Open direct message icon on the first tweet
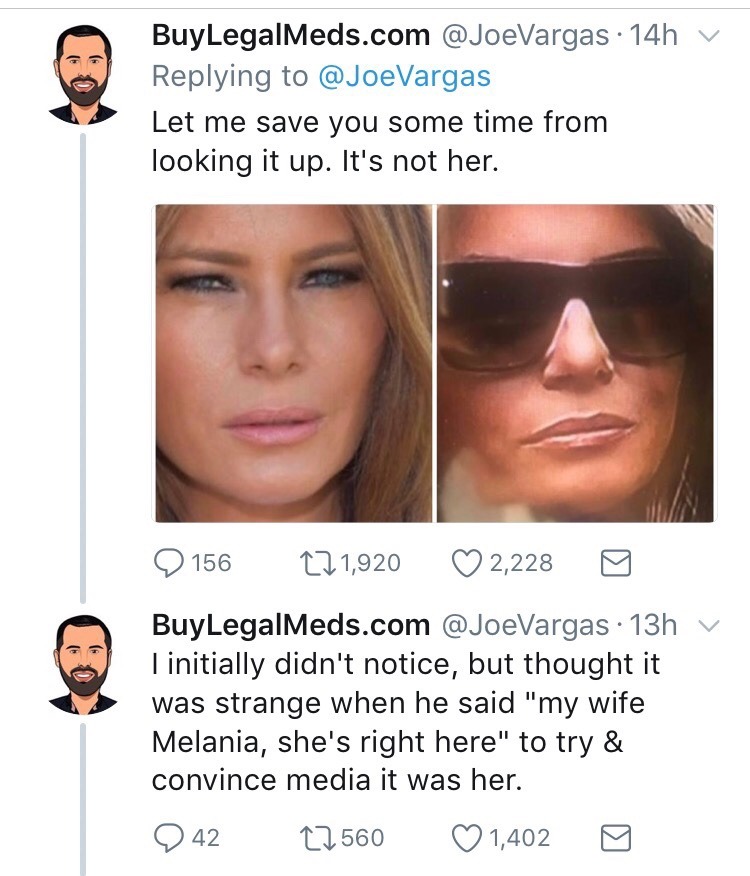Viewport: 750px width, 876px height. [x=611, y=563]
